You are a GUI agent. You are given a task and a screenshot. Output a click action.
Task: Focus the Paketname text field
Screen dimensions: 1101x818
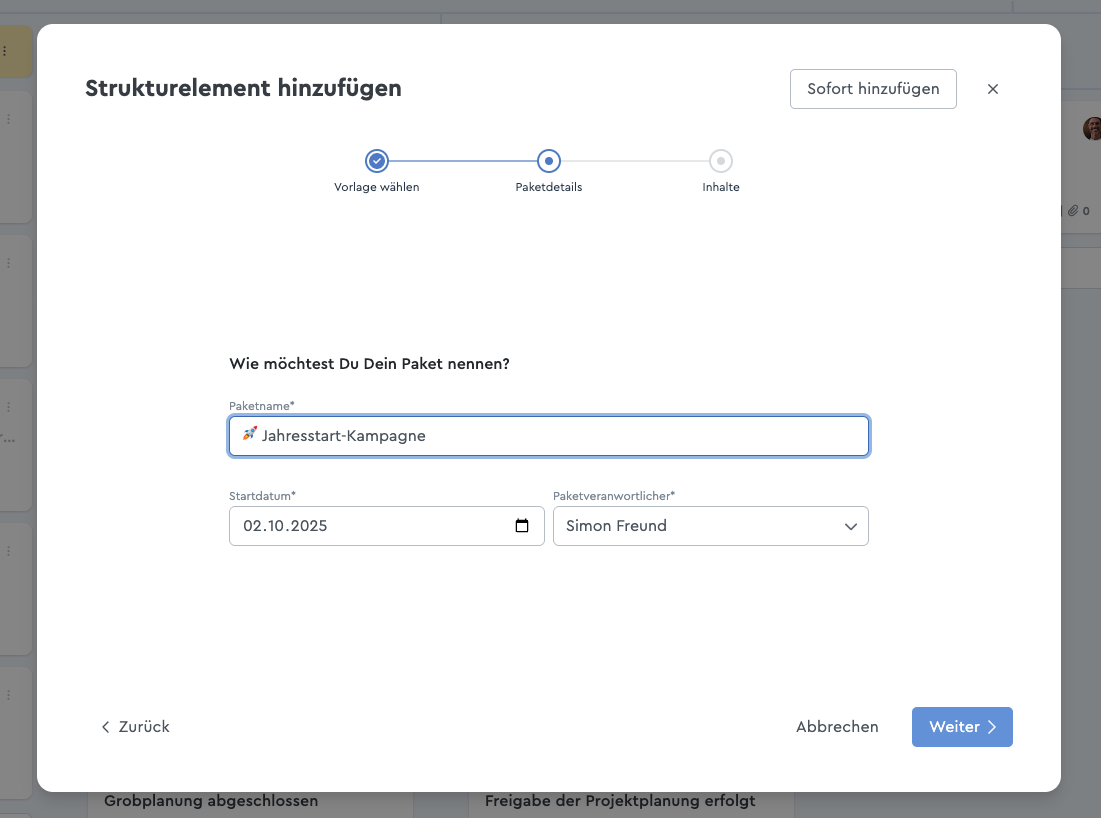[x=560, y=436]
